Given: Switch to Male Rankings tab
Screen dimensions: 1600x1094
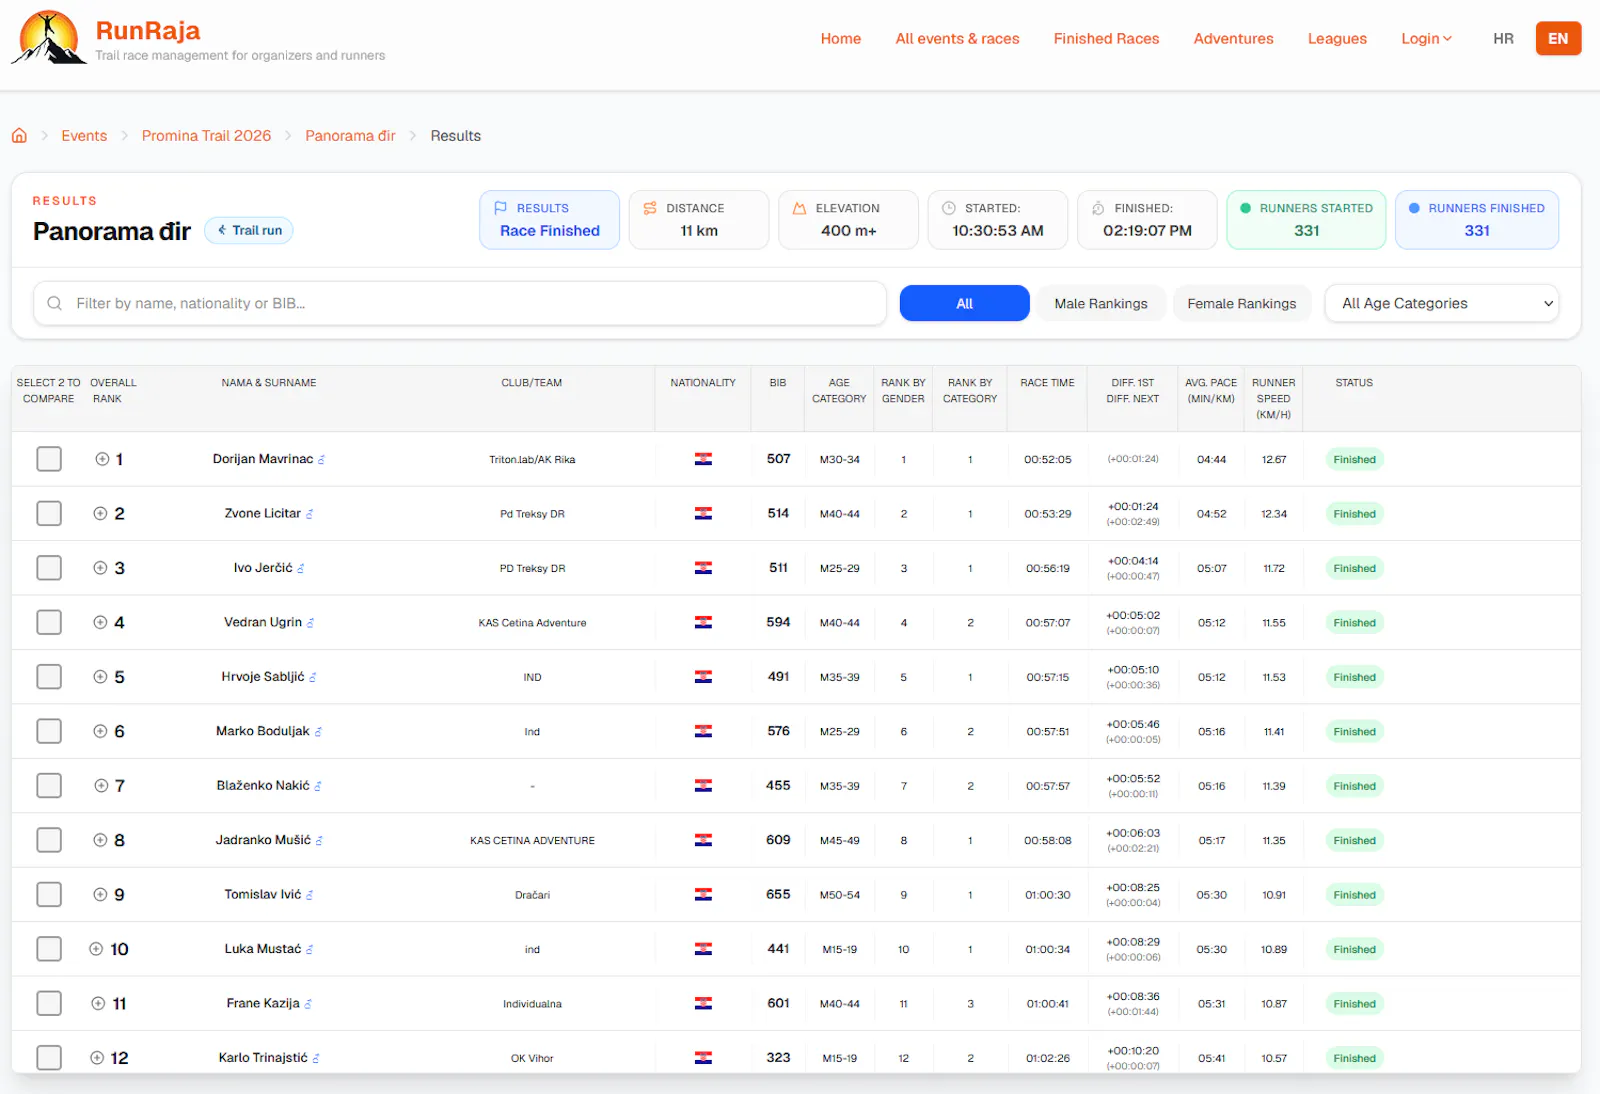Looking at the screenshot, I should coord(1101,303).
